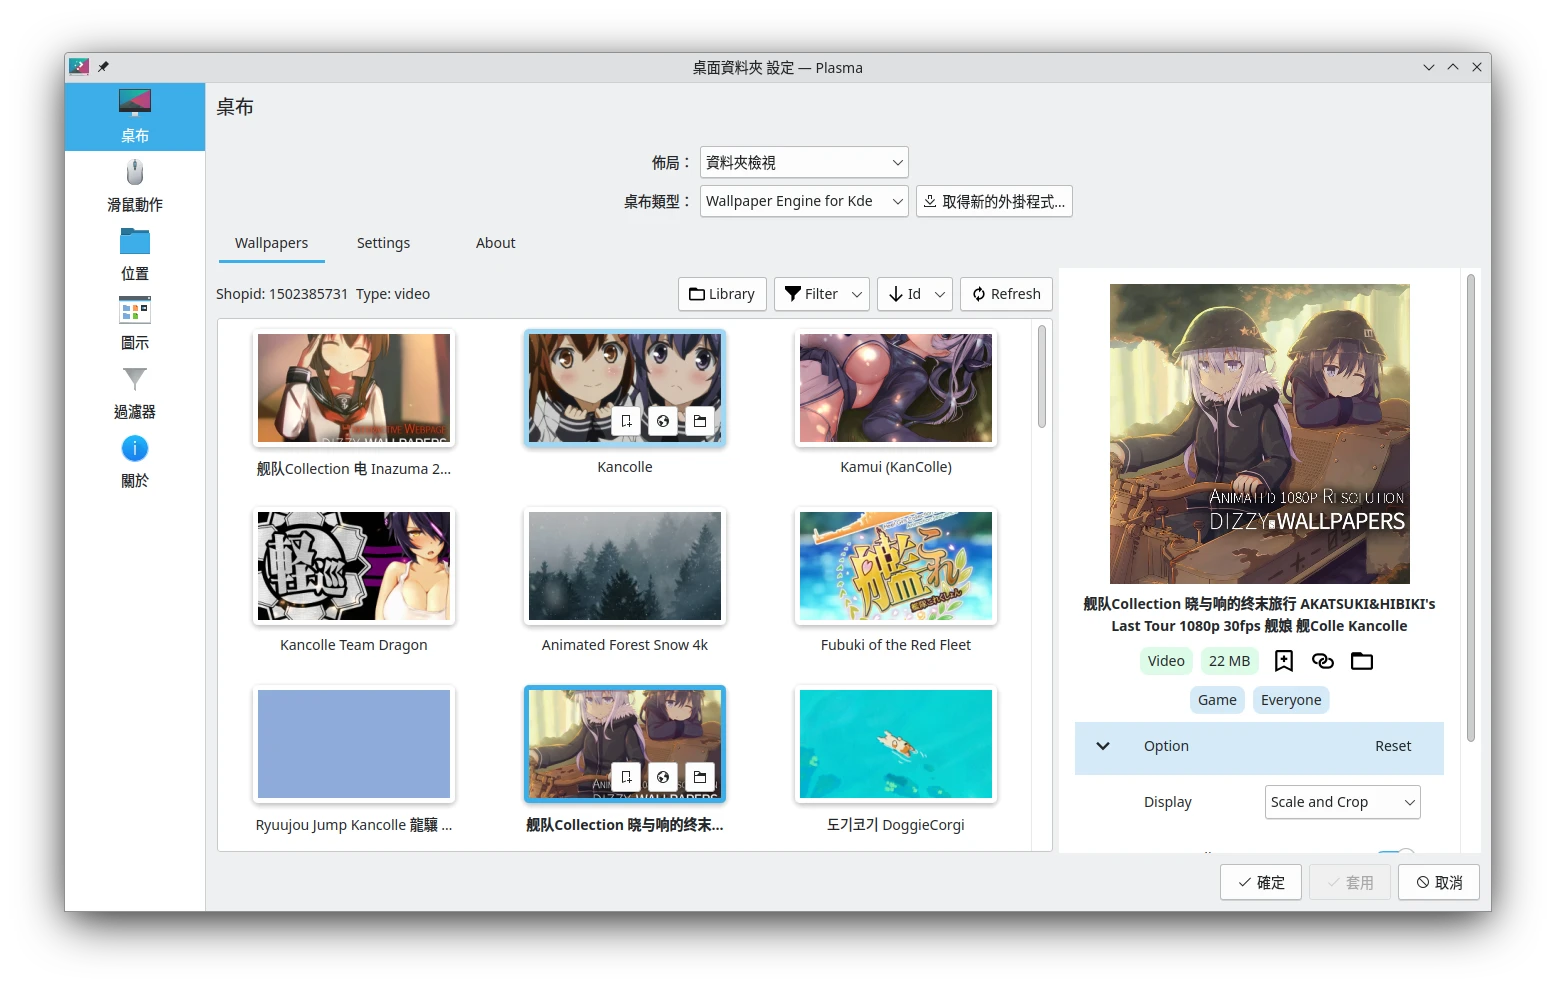
Task: Click the pin icon in title bar
Action: tap(103, 67)
